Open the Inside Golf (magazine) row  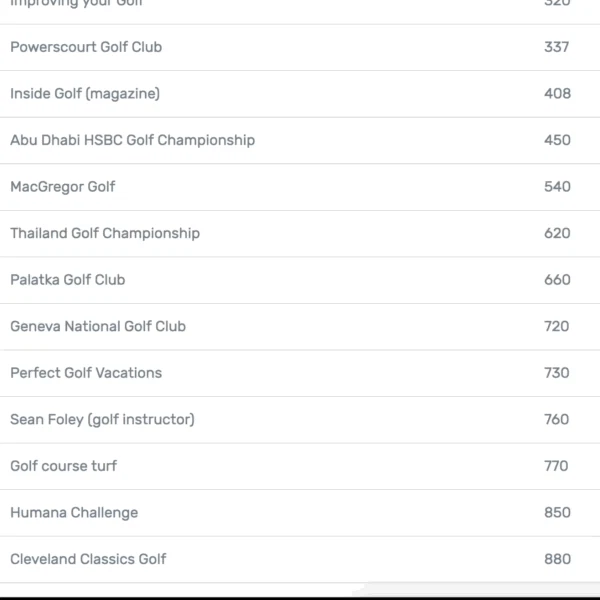pyautogui.click(x=85, y=94)
